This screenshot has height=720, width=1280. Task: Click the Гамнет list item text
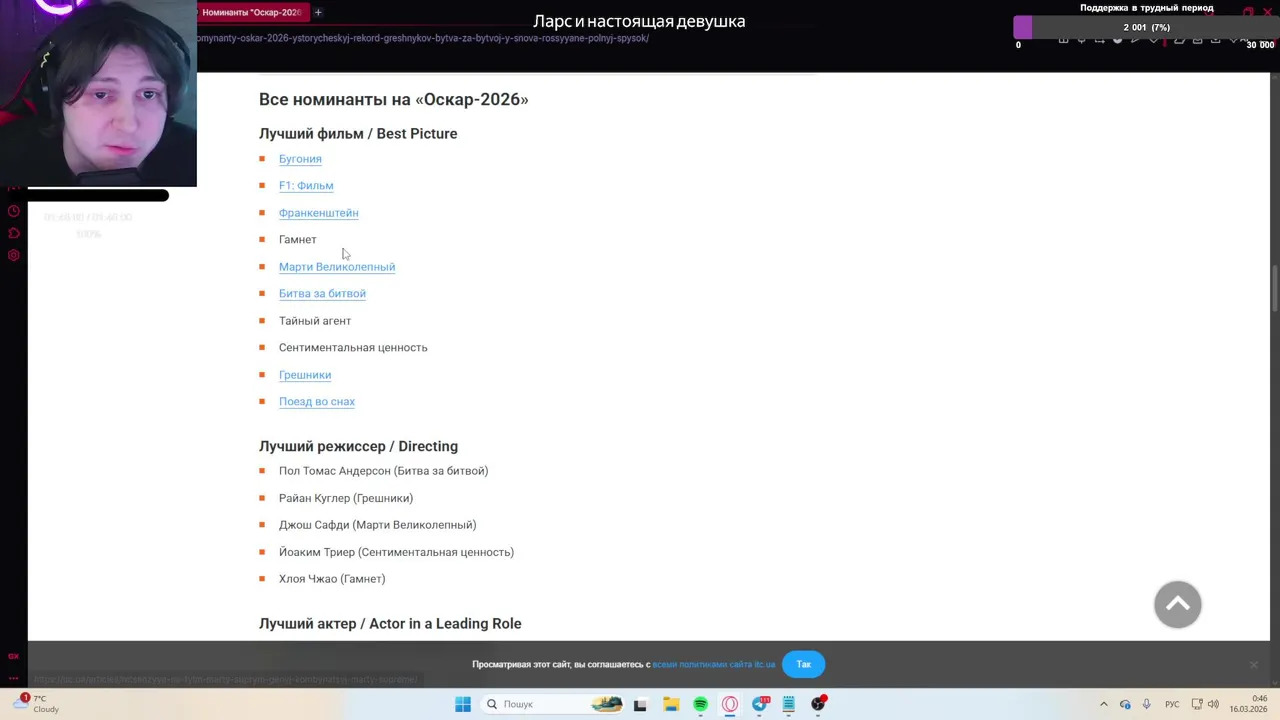coord(297,240)
